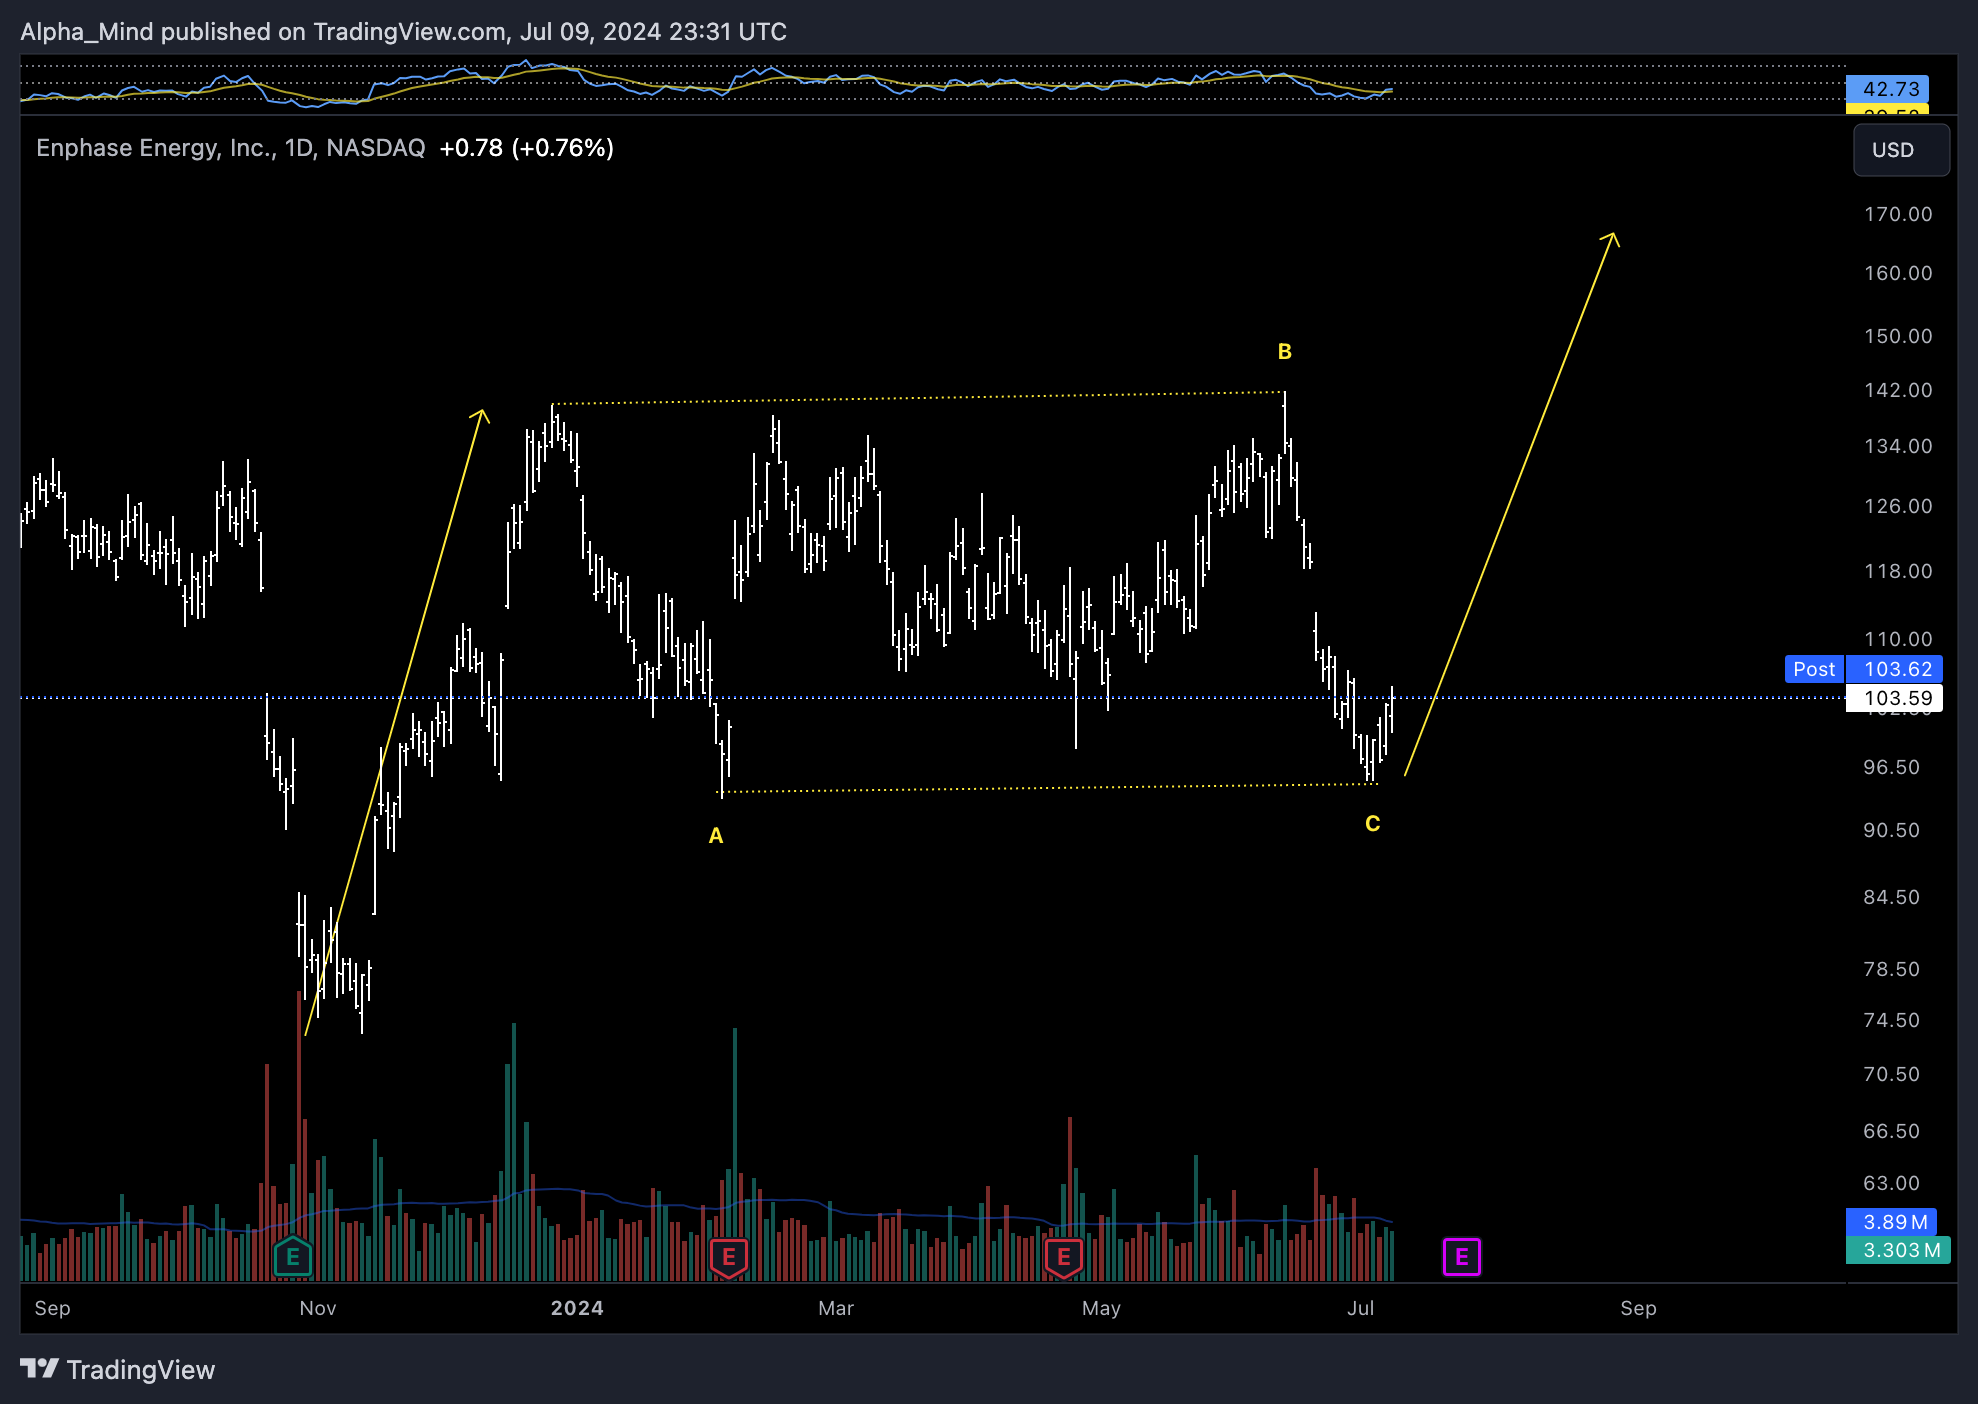
Task: Click the 142.00 price axis label
Action: [1898, 390]
